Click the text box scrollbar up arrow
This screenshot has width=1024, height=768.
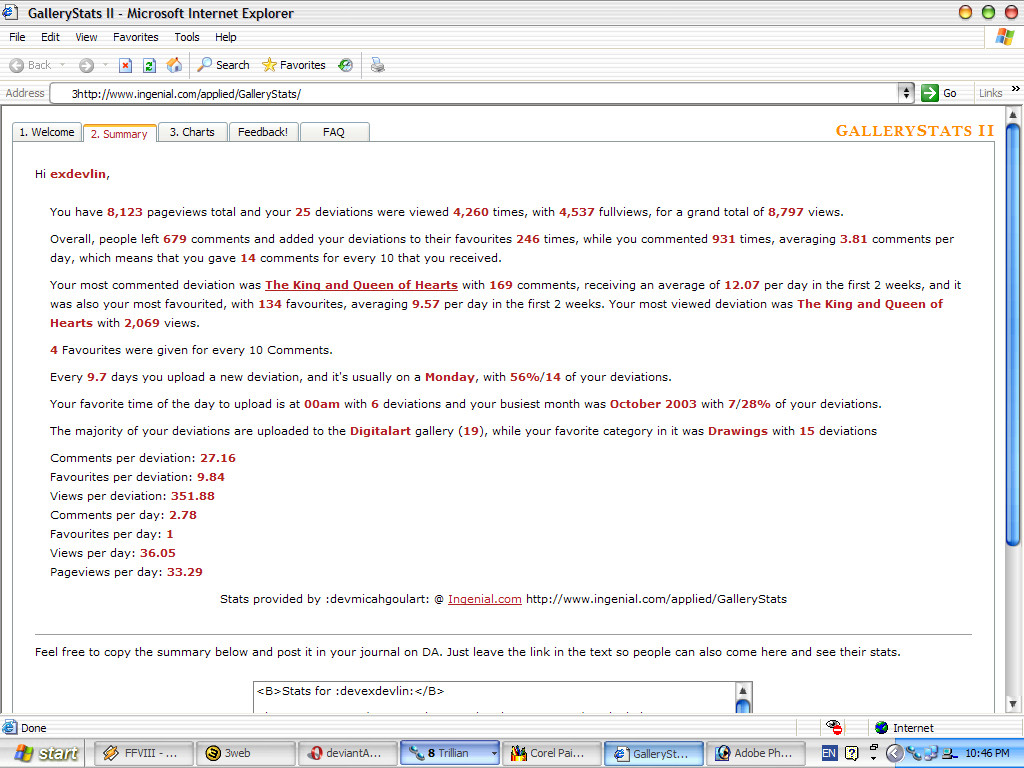pos(743,690)
